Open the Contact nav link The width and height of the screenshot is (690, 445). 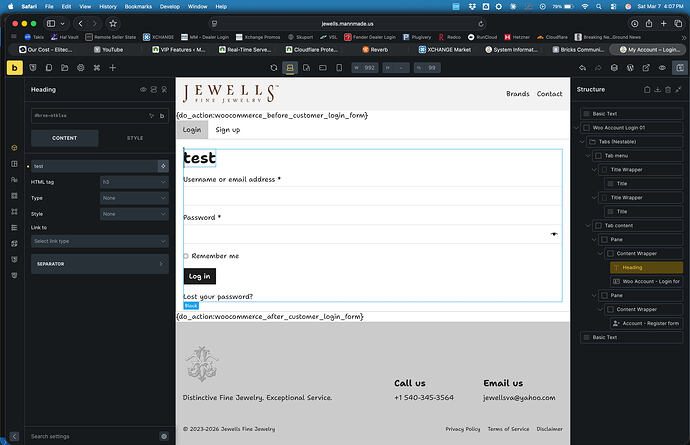click(x=549, y=94)
